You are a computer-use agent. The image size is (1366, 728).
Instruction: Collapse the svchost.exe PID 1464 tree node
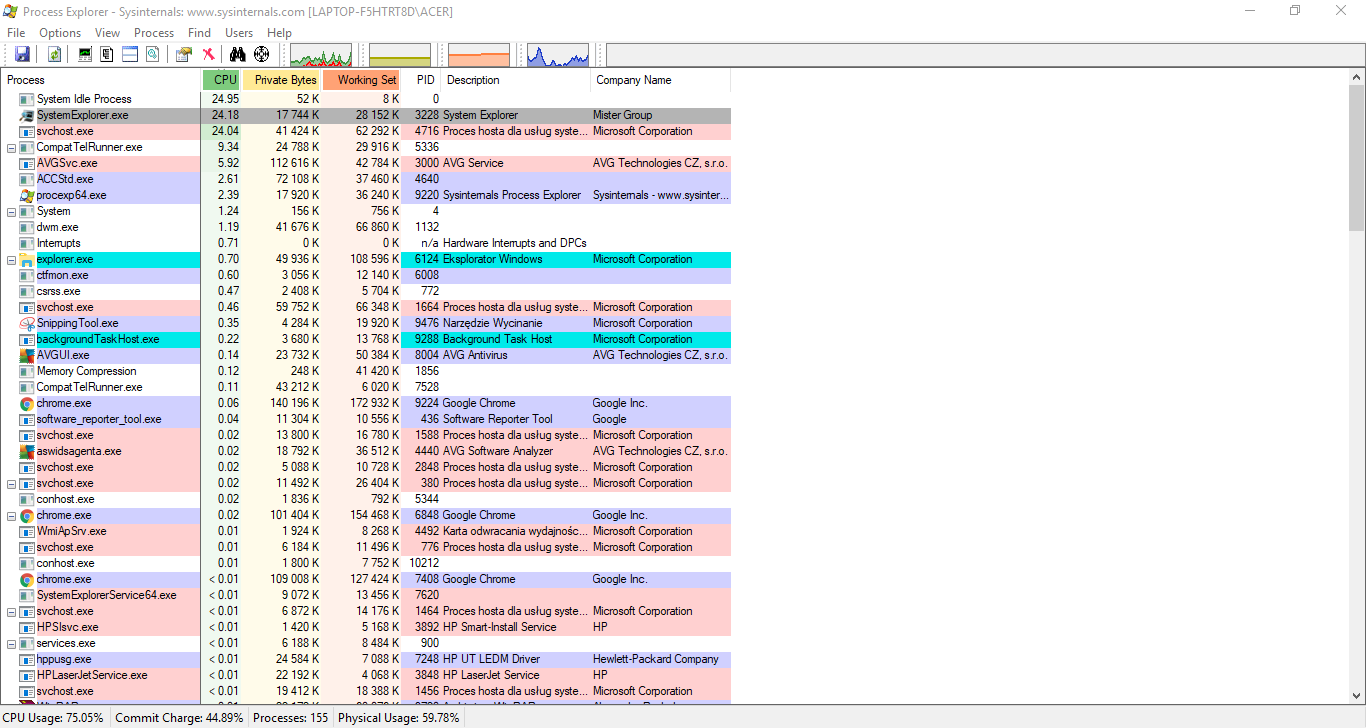[11, 611]
